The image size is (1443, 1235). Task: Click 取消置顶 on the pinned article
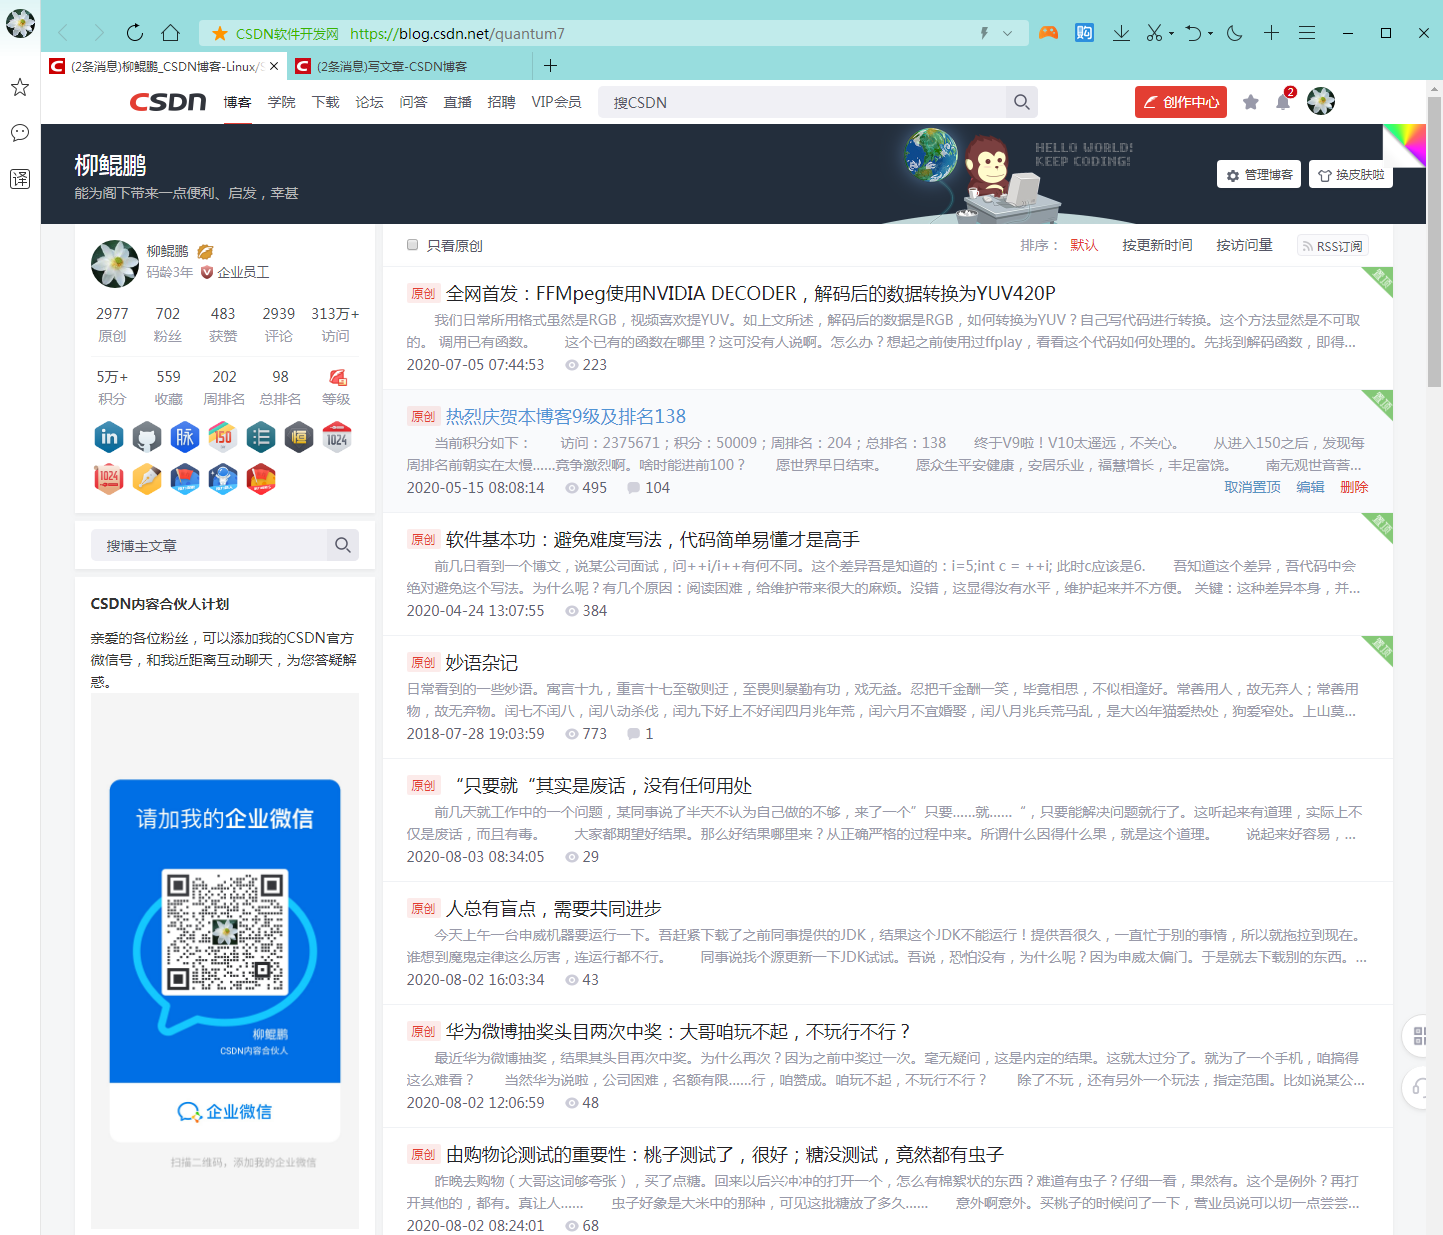coord(1253,487)
